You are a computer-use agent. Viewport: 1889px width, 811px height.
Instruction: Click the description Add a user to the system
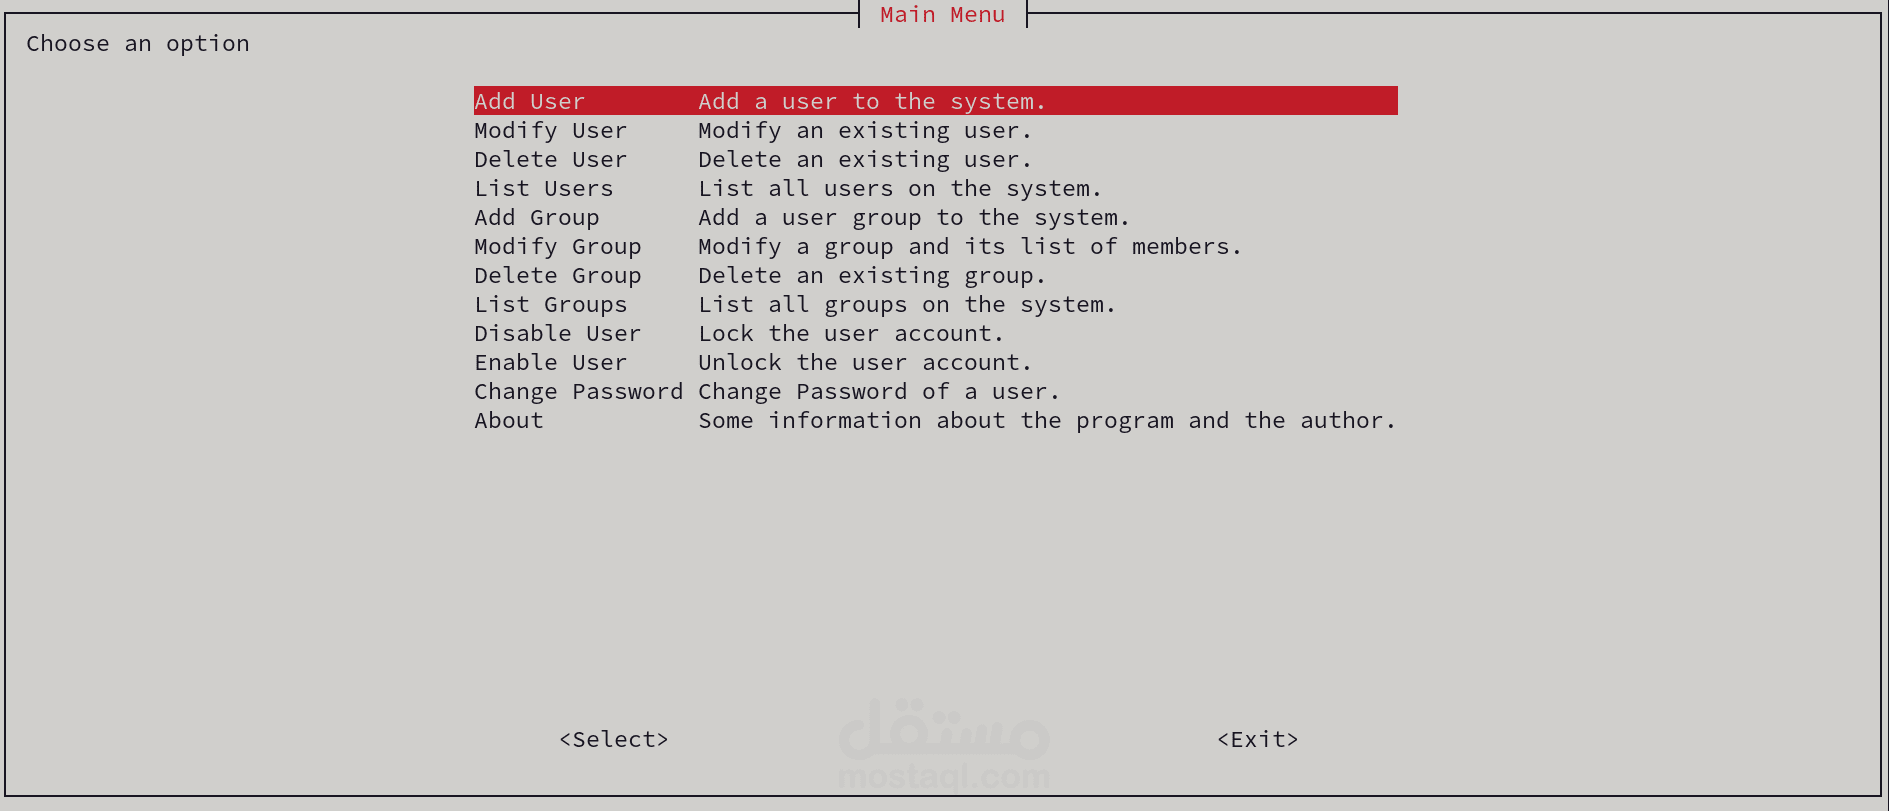[872, 101]
